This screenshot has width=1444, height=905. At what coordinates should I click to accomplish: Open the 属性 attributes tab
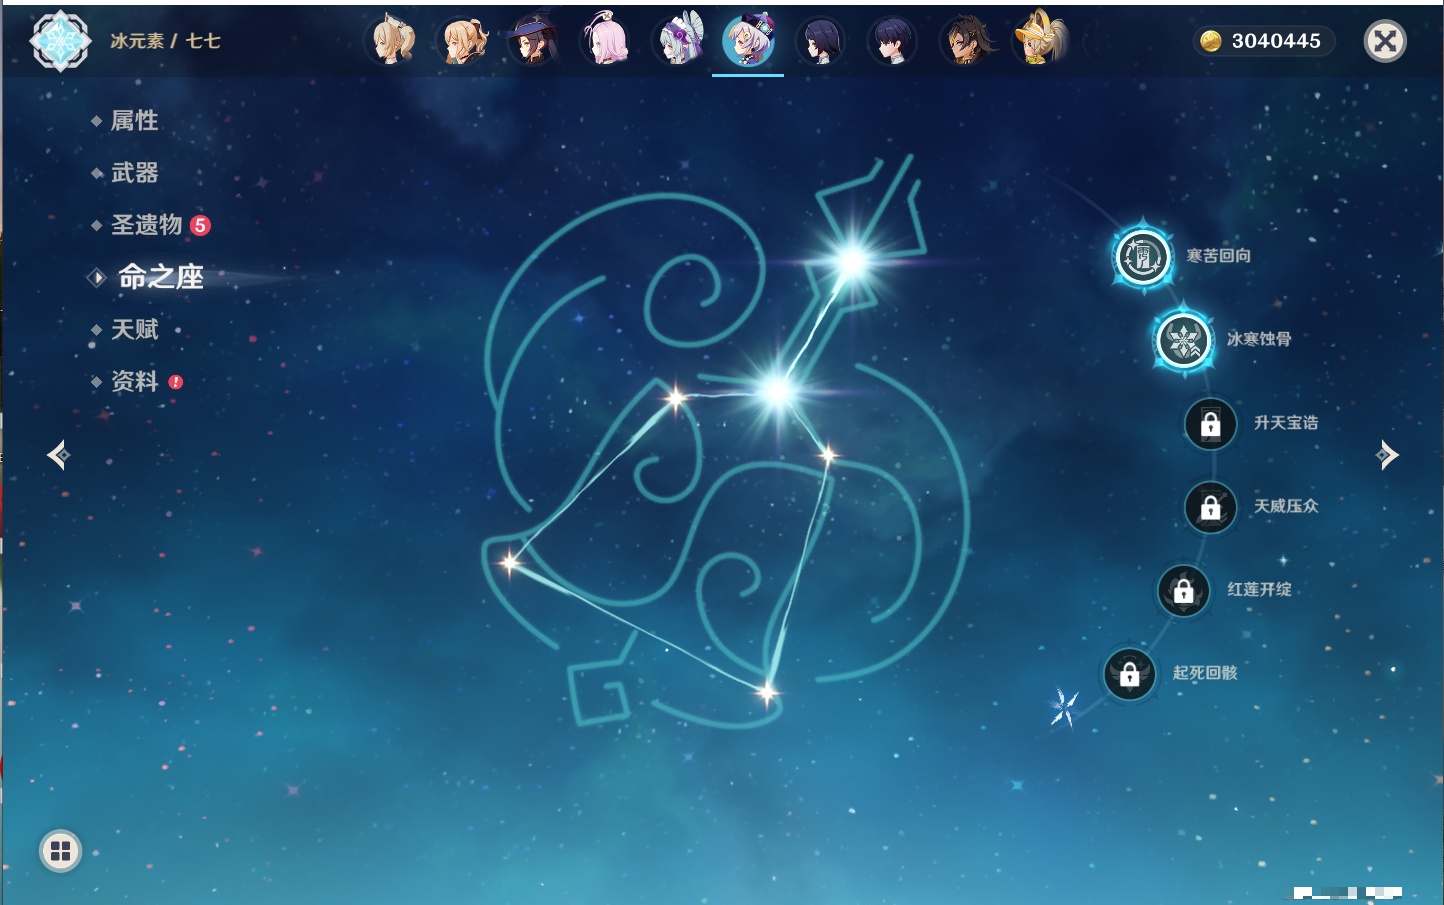pyautogui.click(x=134, y=121)
